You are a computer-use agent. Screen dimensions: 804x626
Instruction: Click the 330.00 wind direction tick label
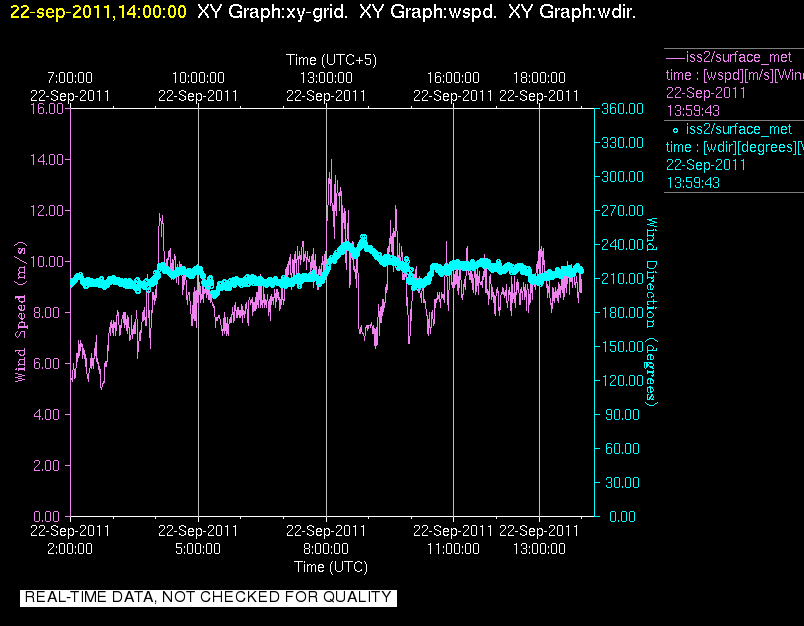[x=622, y=143]
